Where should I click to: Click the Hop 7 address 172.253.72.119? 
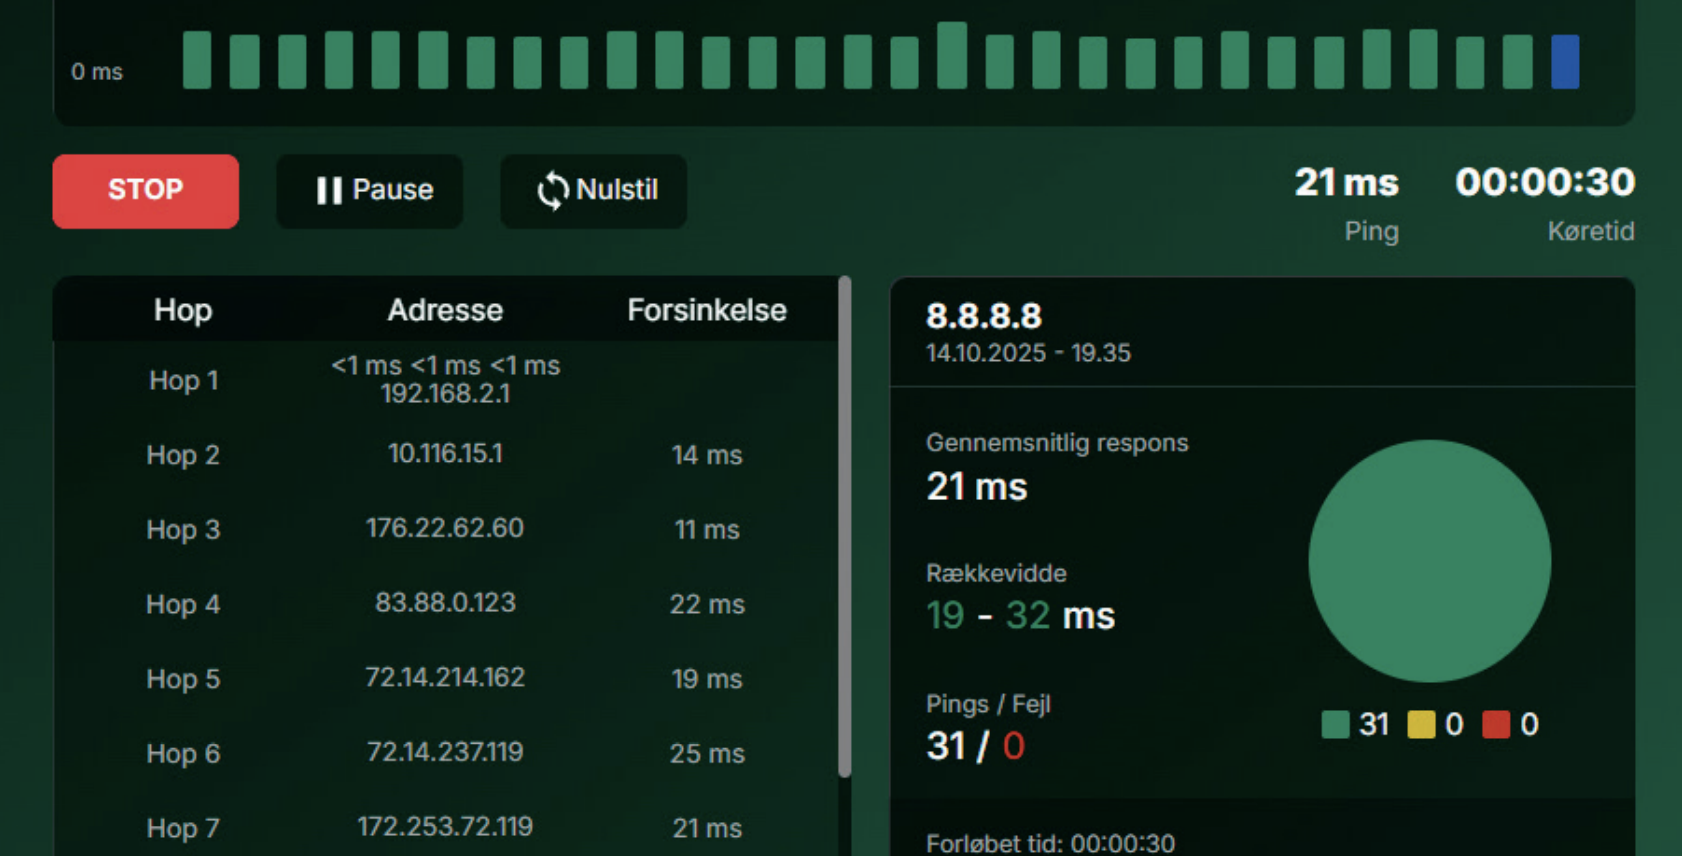click(x=445, y=827)
